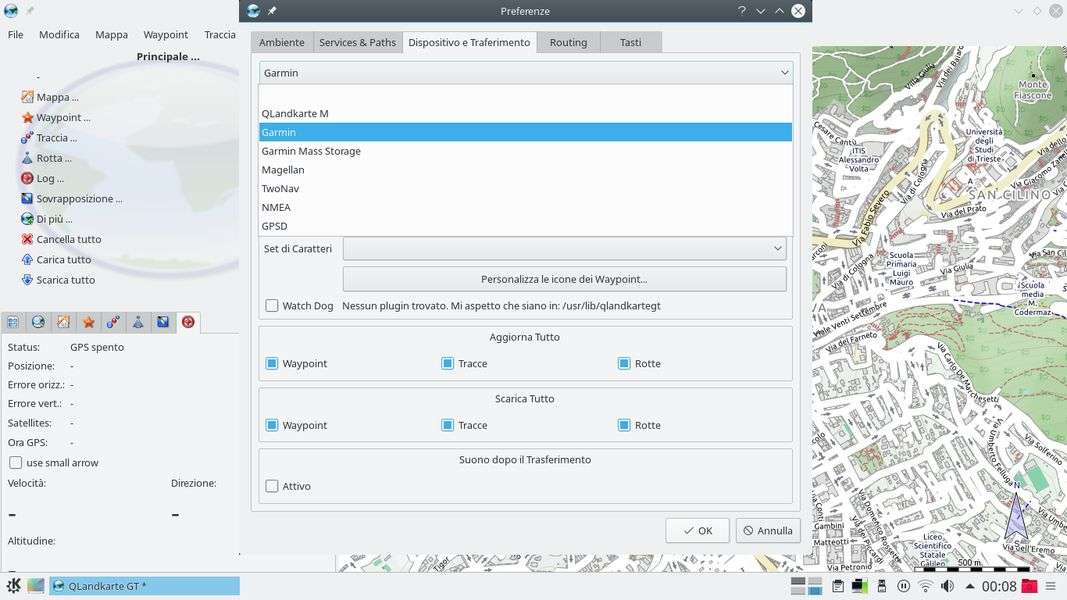Uncheck Tracce under Aggiorna Tutto
This screenshot has height=600, width=1067.
tap(448, 364)
